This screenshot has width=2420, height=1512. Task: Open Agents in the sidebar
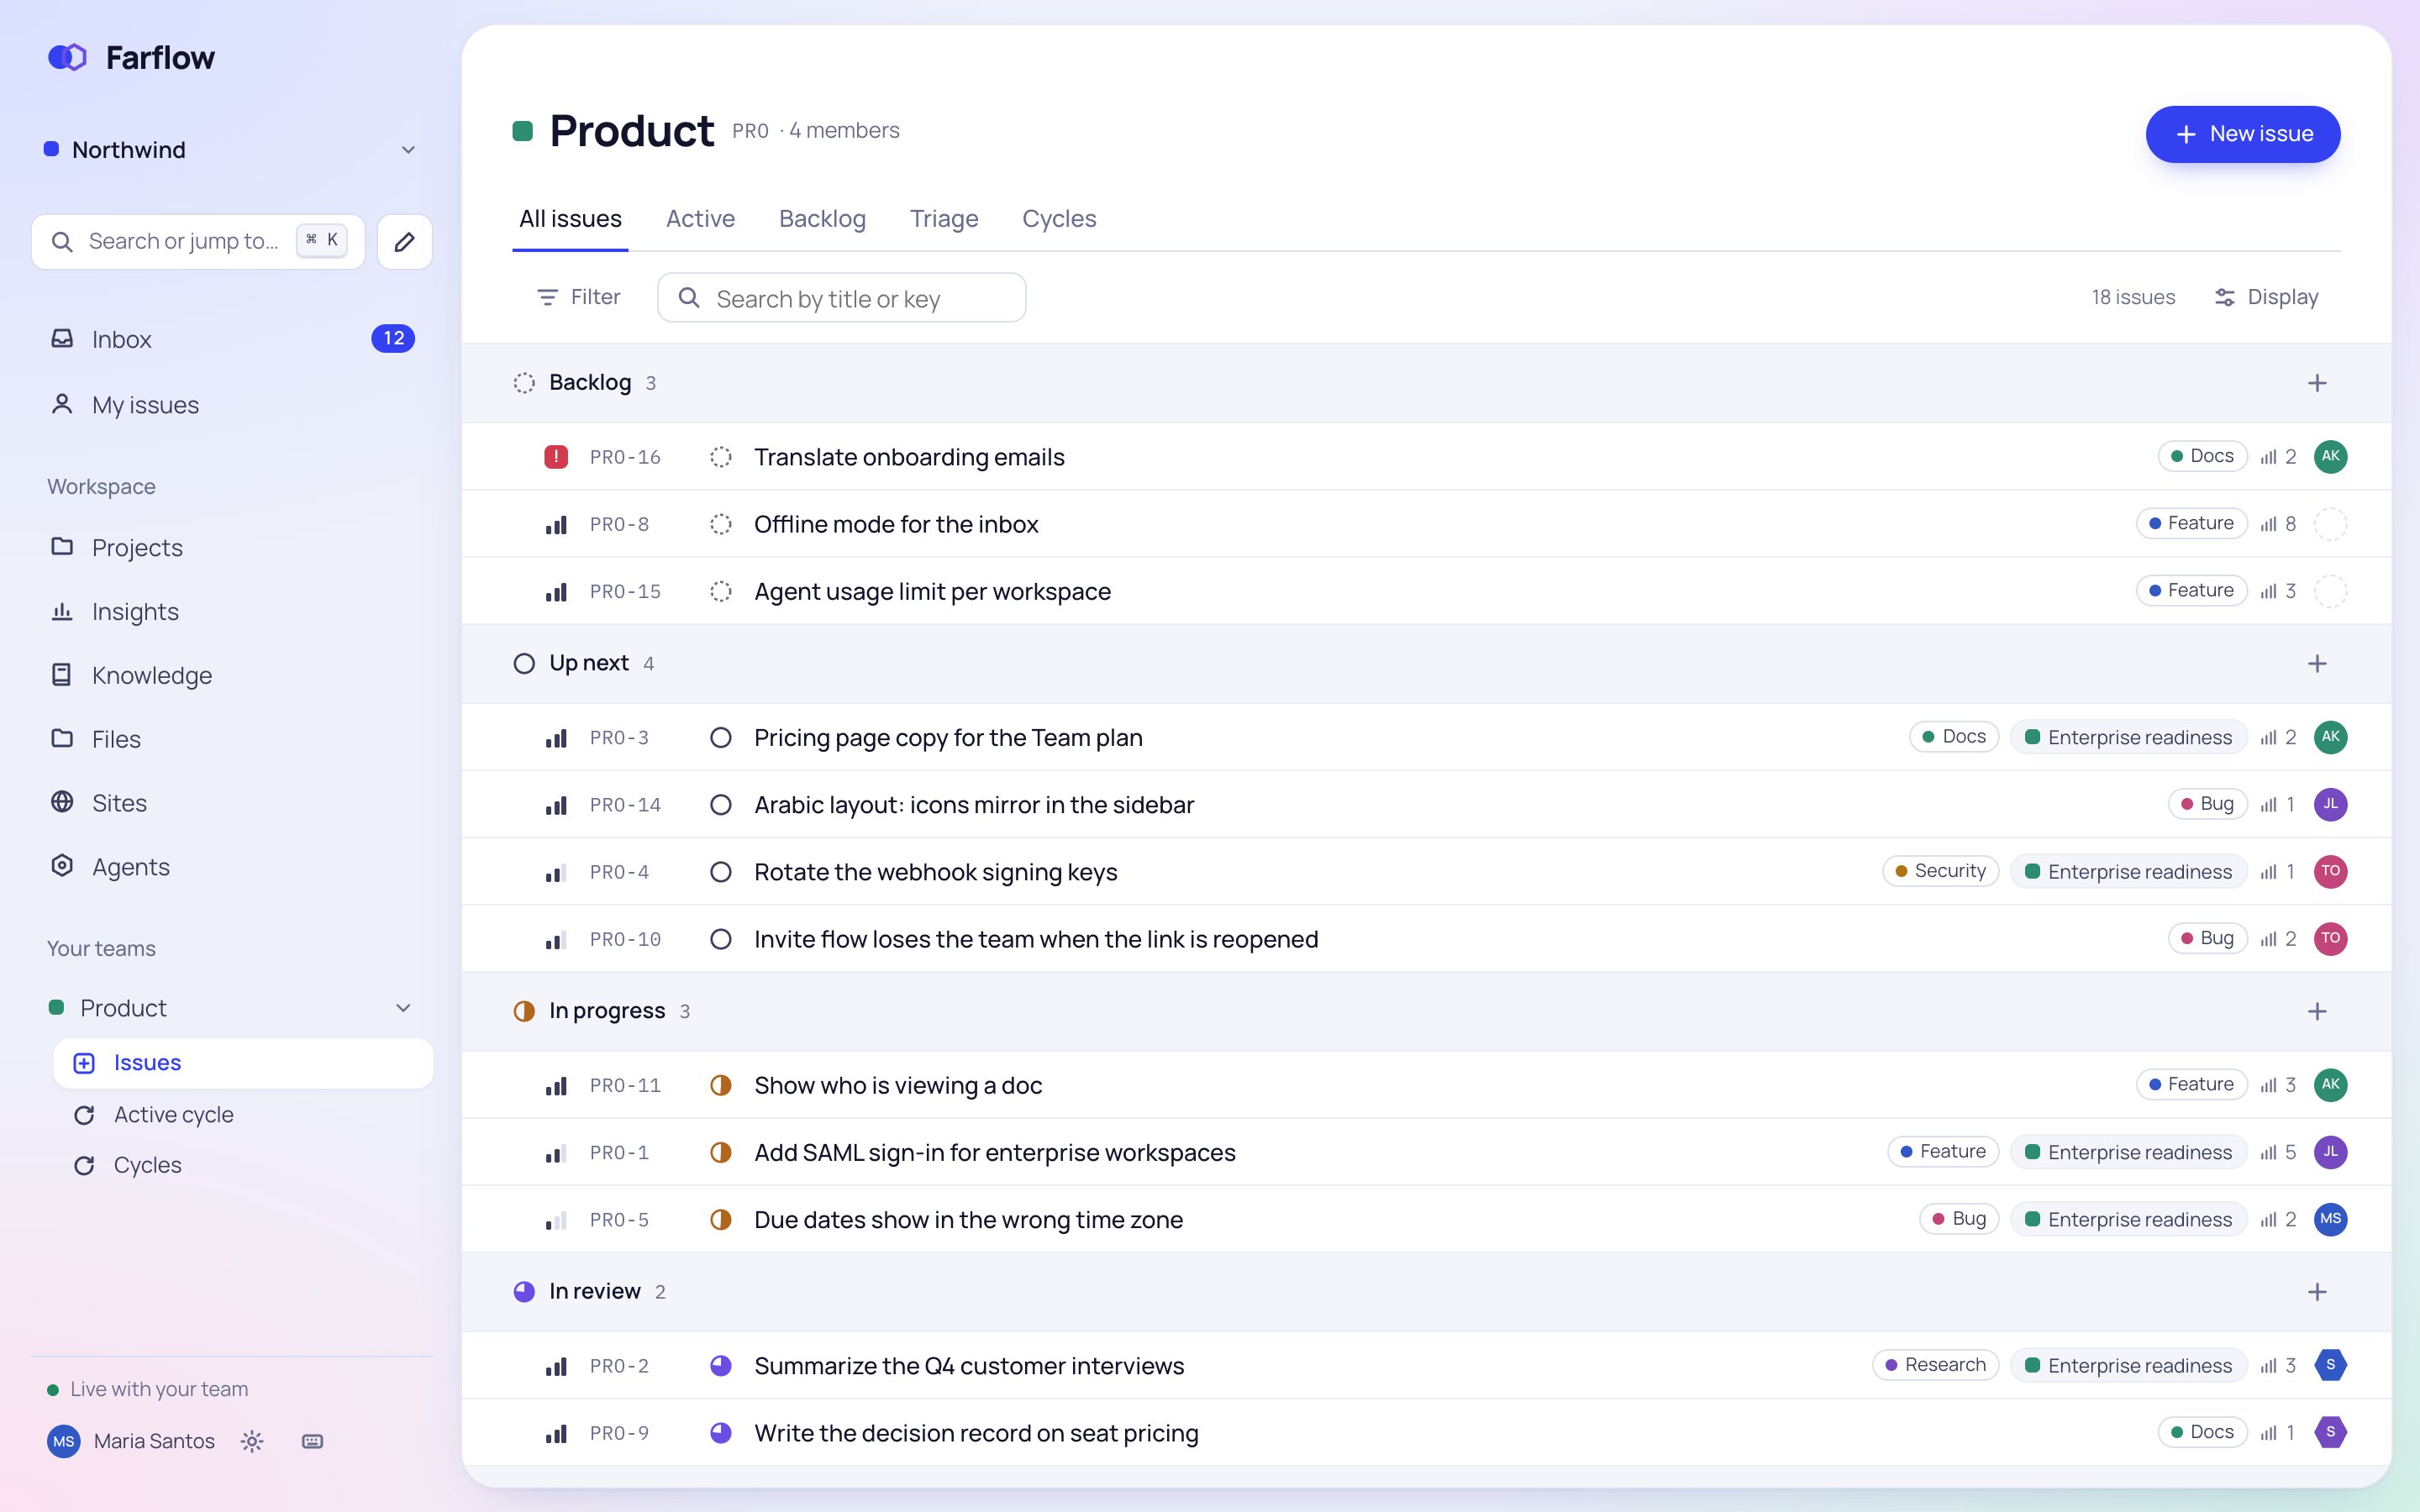pos(232,868)
